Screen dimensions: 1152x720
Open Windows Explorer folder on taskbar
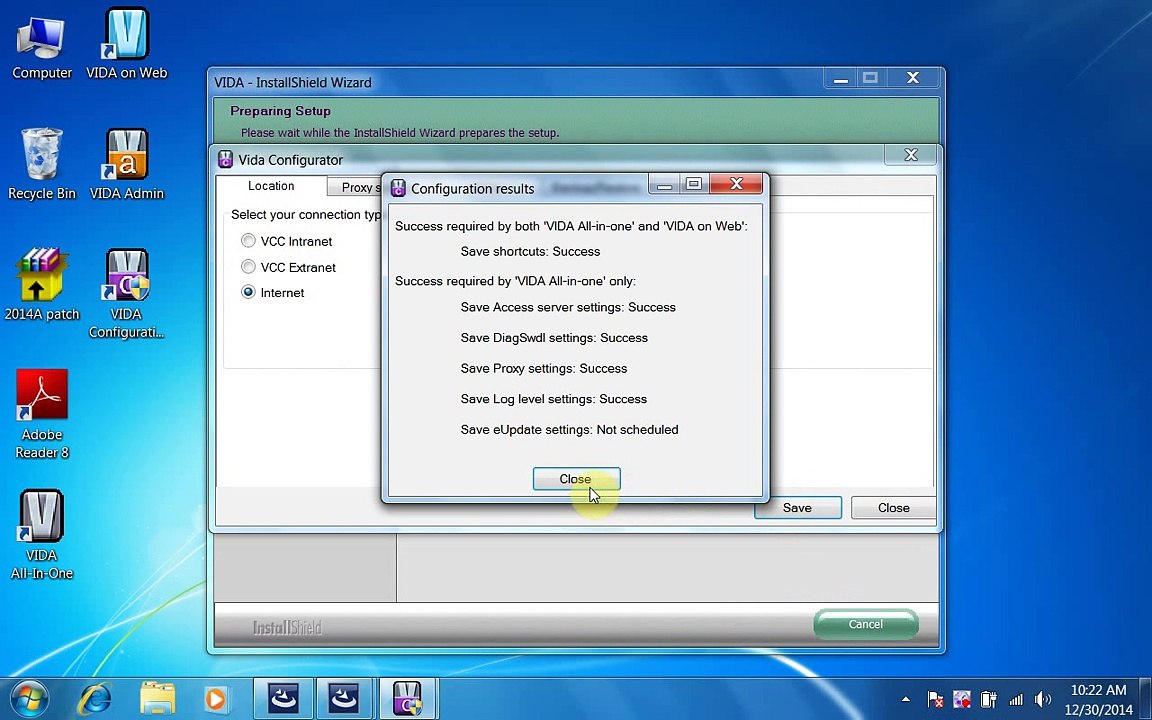point(157,699)
